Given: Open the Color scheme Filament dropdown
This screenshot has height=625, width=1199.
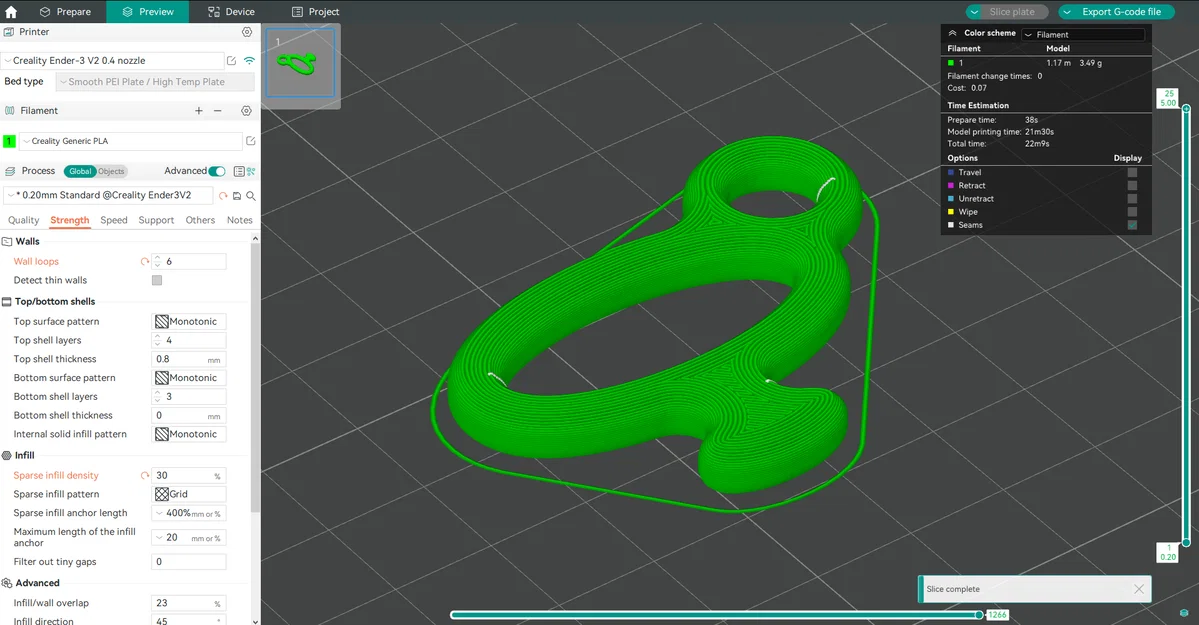Looking at the screenshot, I should pyautogui.click(x=1084, y=34).
